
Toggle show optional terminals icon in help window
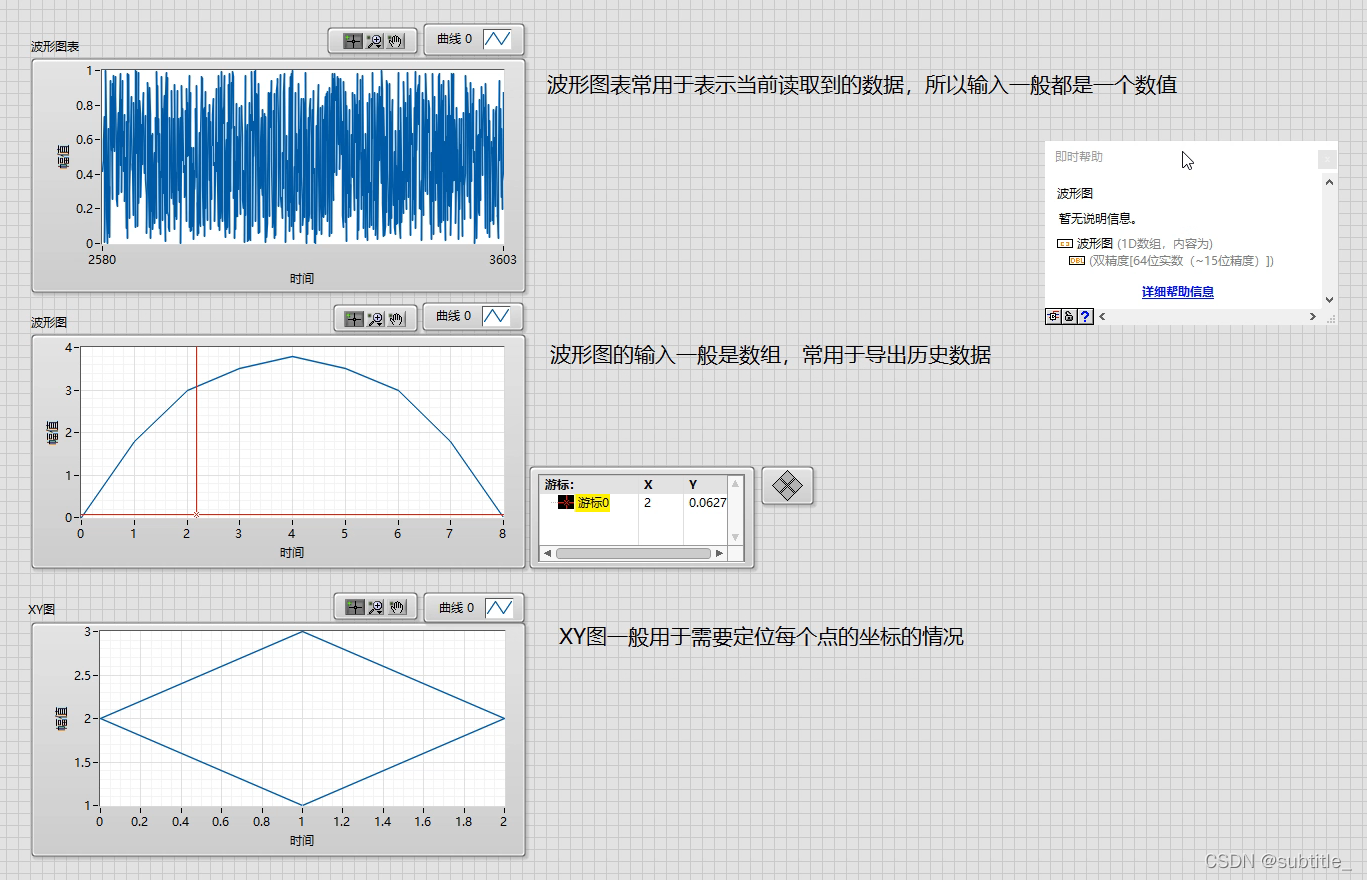[1054, 316]
